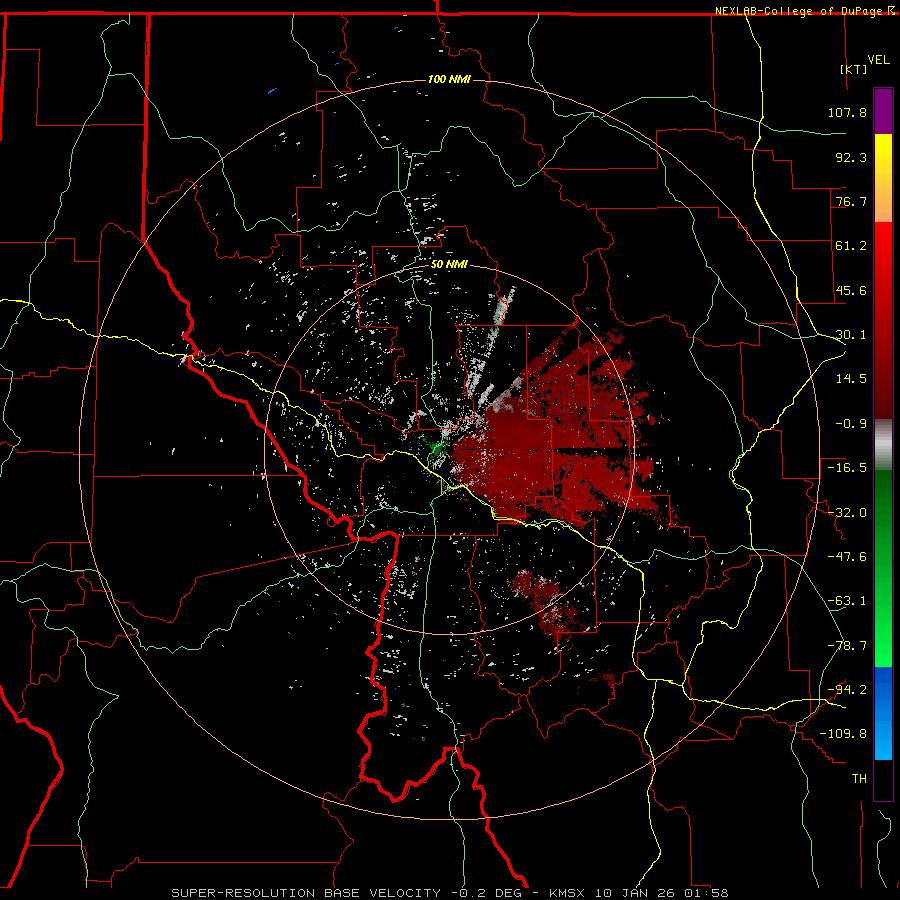
Task: Click the -94.2 velocity scale value
Action: point(847,690)
